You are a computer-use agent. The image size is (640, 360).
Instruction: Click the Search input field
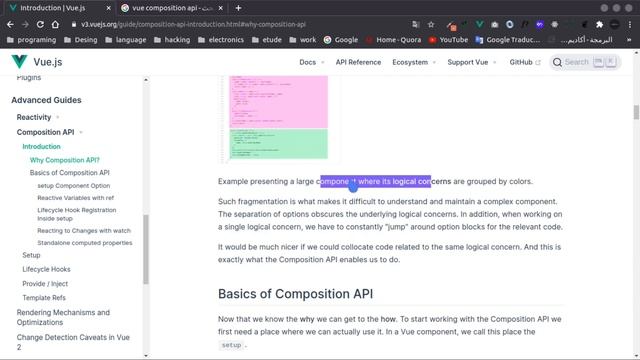tap(585, 62)
